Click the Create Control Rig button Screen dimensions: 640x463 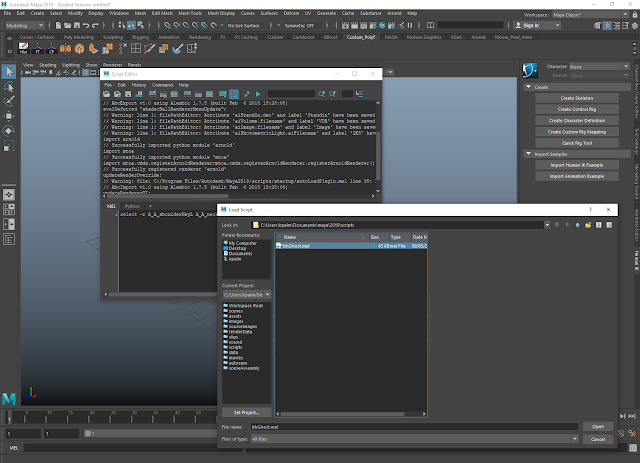coord(577,109)
